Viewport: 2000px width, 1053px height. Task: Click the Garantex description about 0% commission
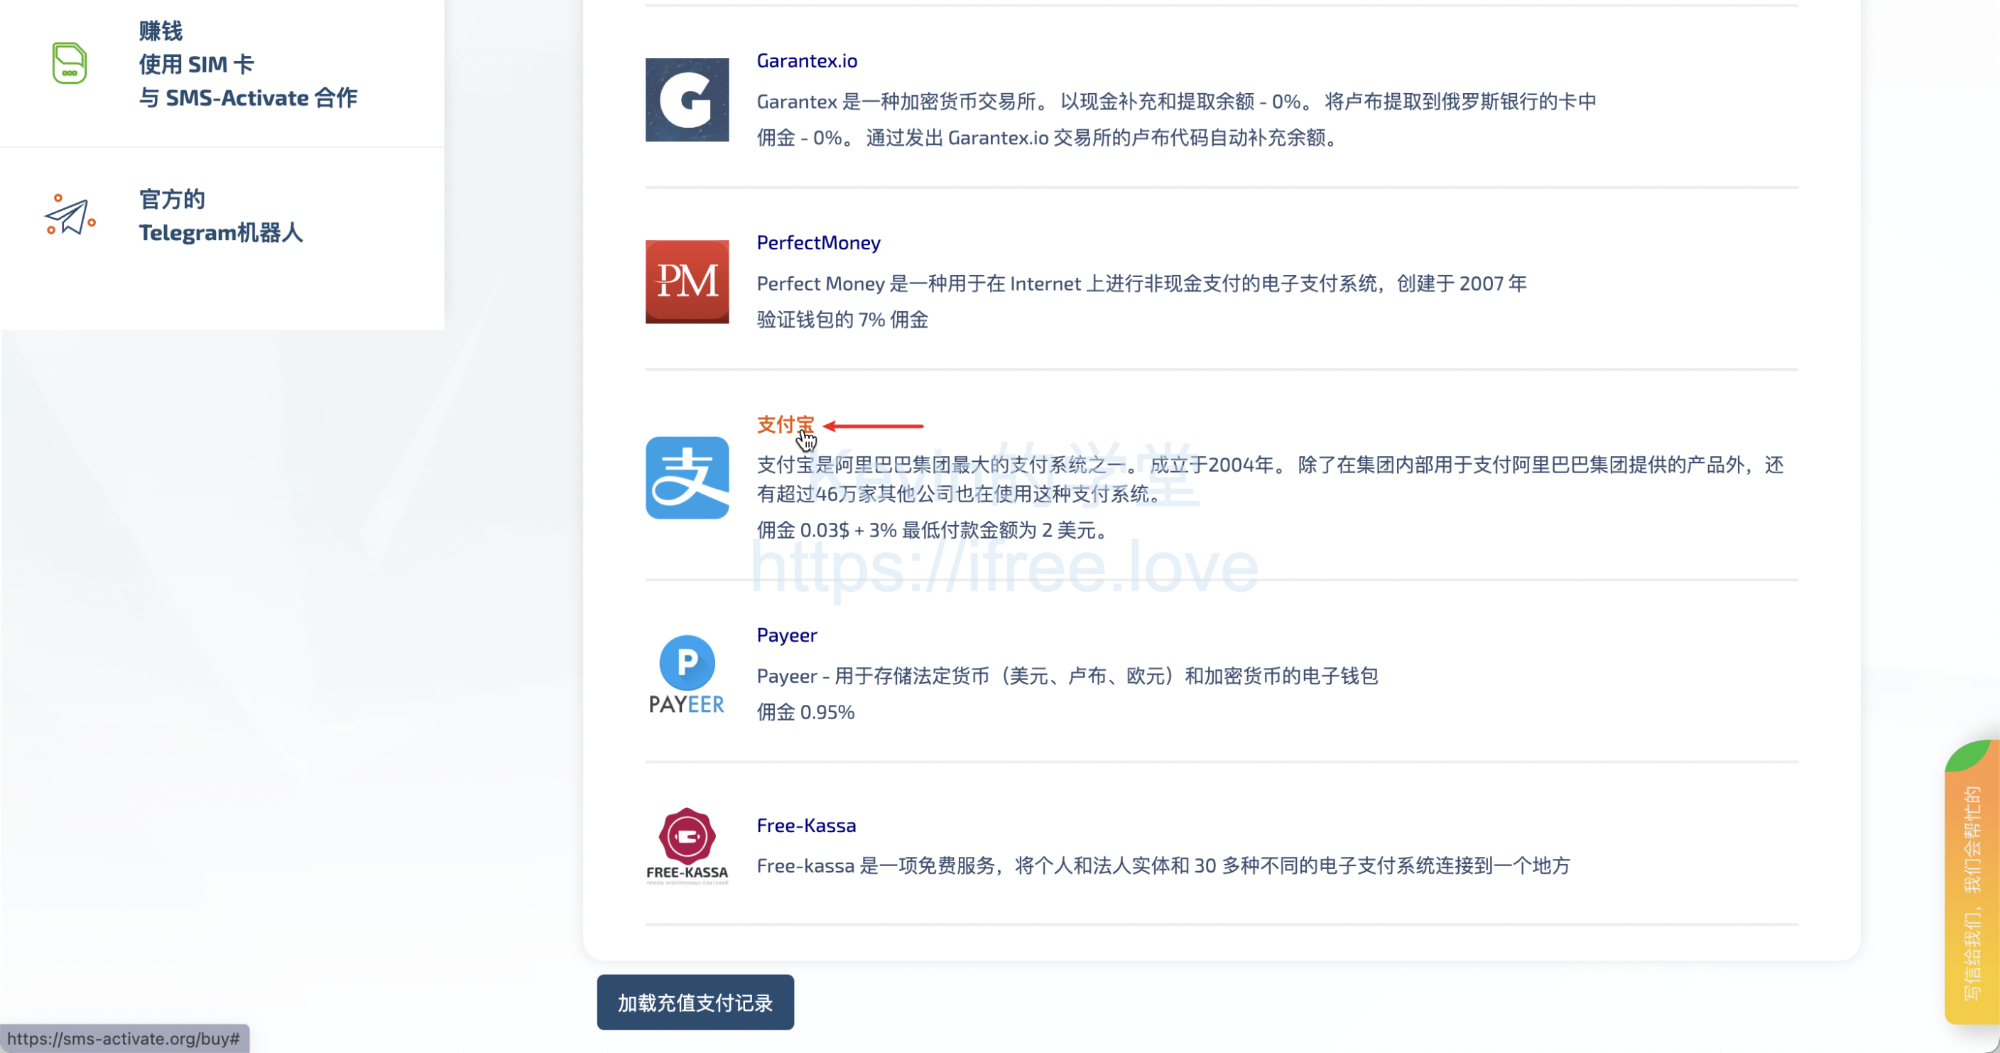click(x=1176, y=119)
